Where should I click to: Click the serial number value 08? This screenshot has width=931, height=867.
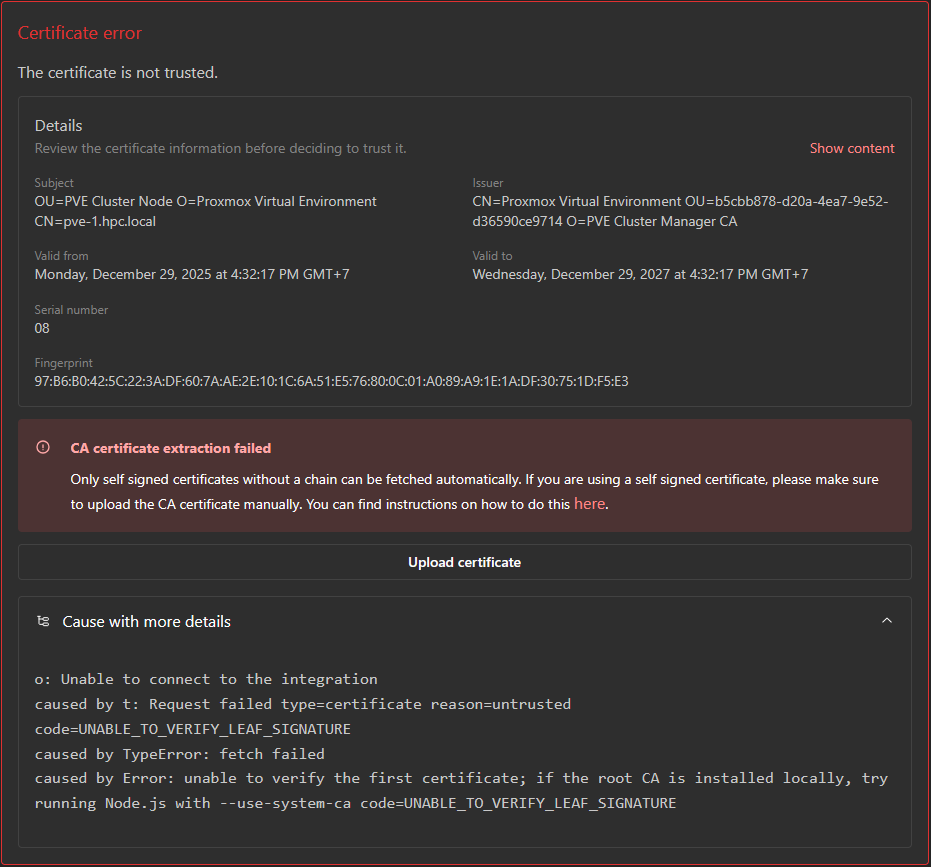point(42,328)
